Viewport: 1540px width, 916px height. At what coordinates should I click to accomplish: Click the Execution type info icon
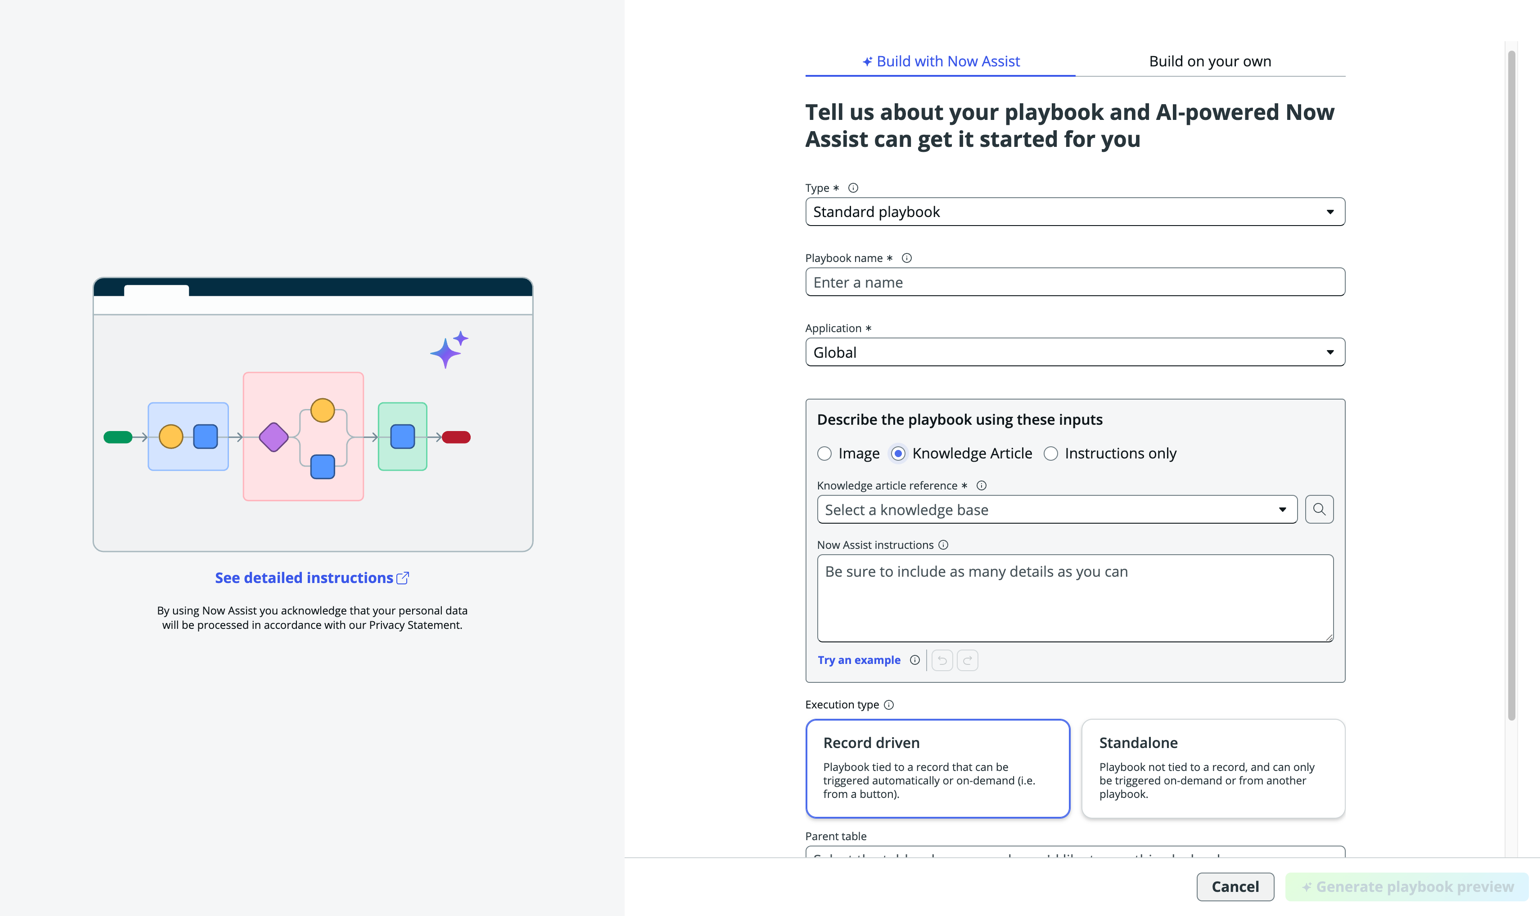pos(889,705)
